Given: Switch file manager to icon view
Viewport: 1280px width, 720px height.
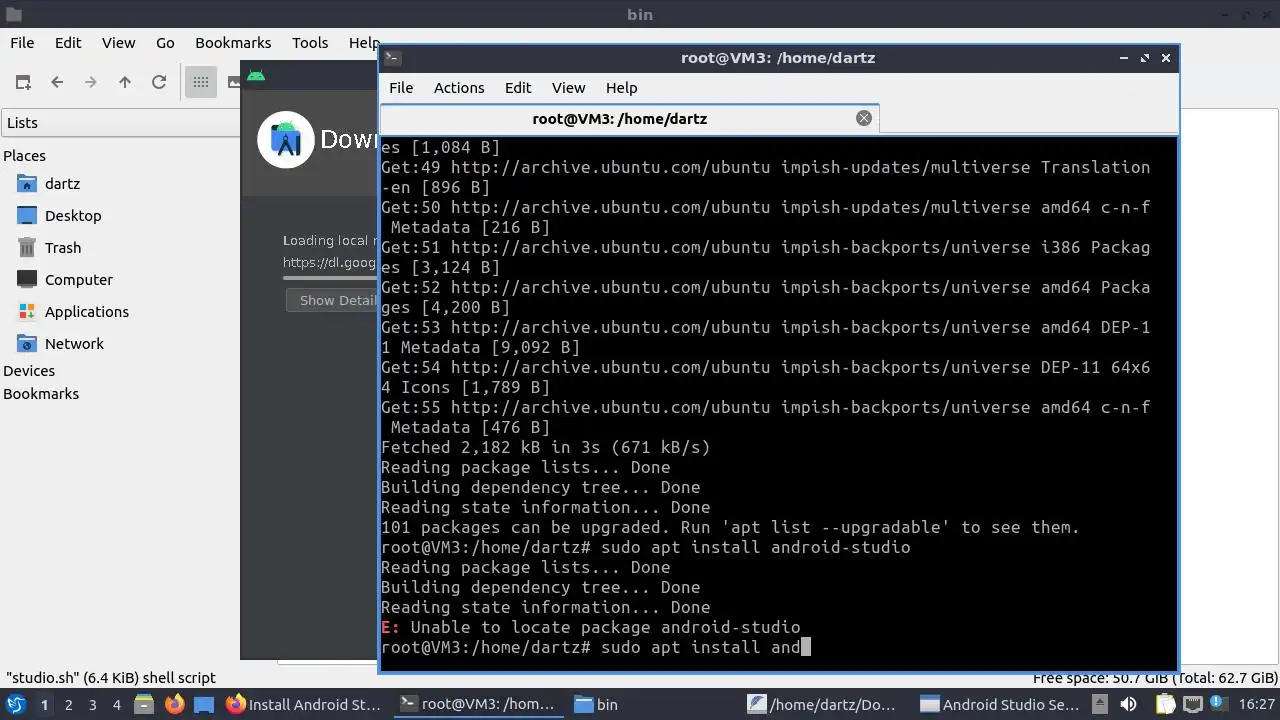Looking at the screenshot, I should [201, 82].
